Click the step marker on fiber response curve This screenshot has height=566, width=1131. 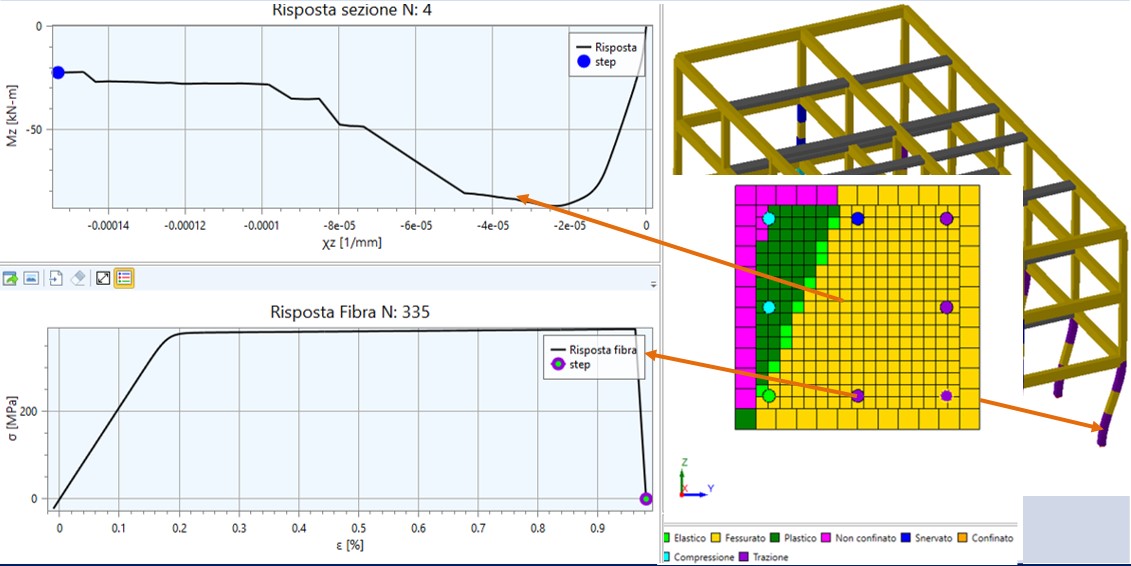click(646, 498)
